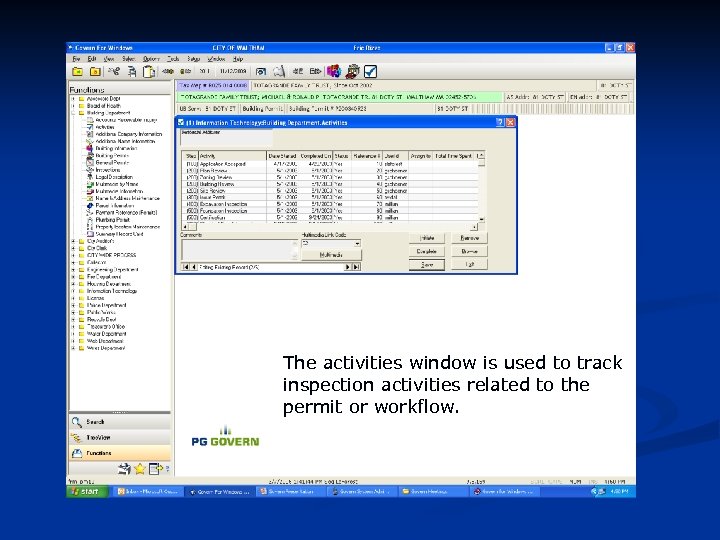This screenshot has width=720, height=540.
Task: Go to next record navigation arrow
Action: 348,267
